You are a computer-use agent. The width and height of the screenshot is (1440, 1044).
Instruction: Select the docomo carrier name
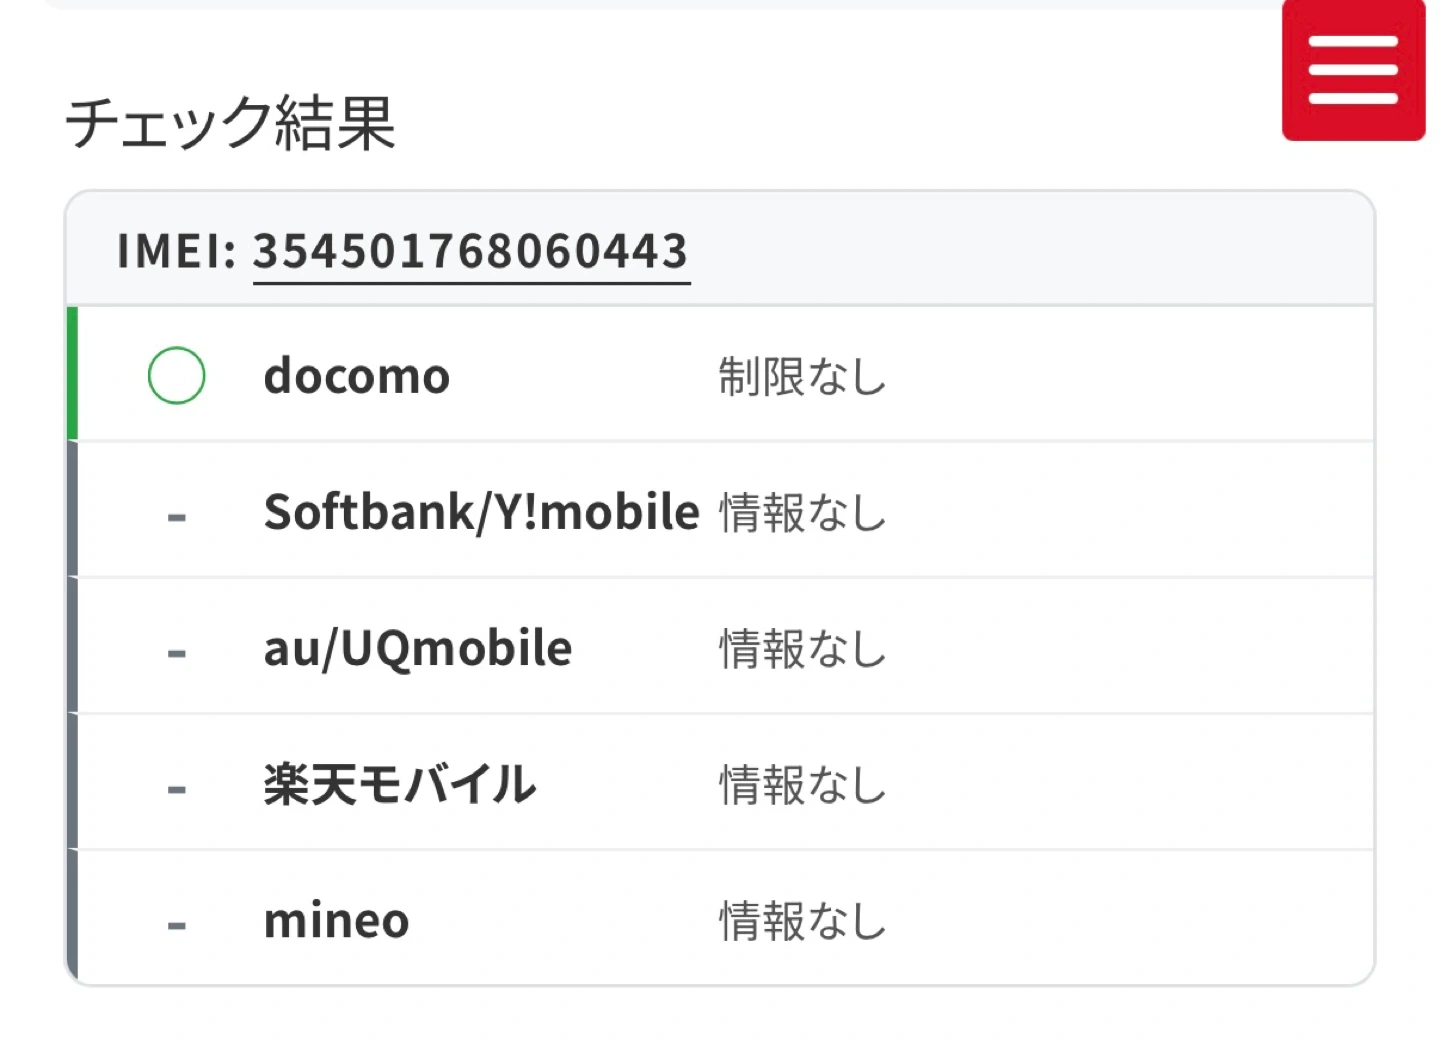pos(357,376)
